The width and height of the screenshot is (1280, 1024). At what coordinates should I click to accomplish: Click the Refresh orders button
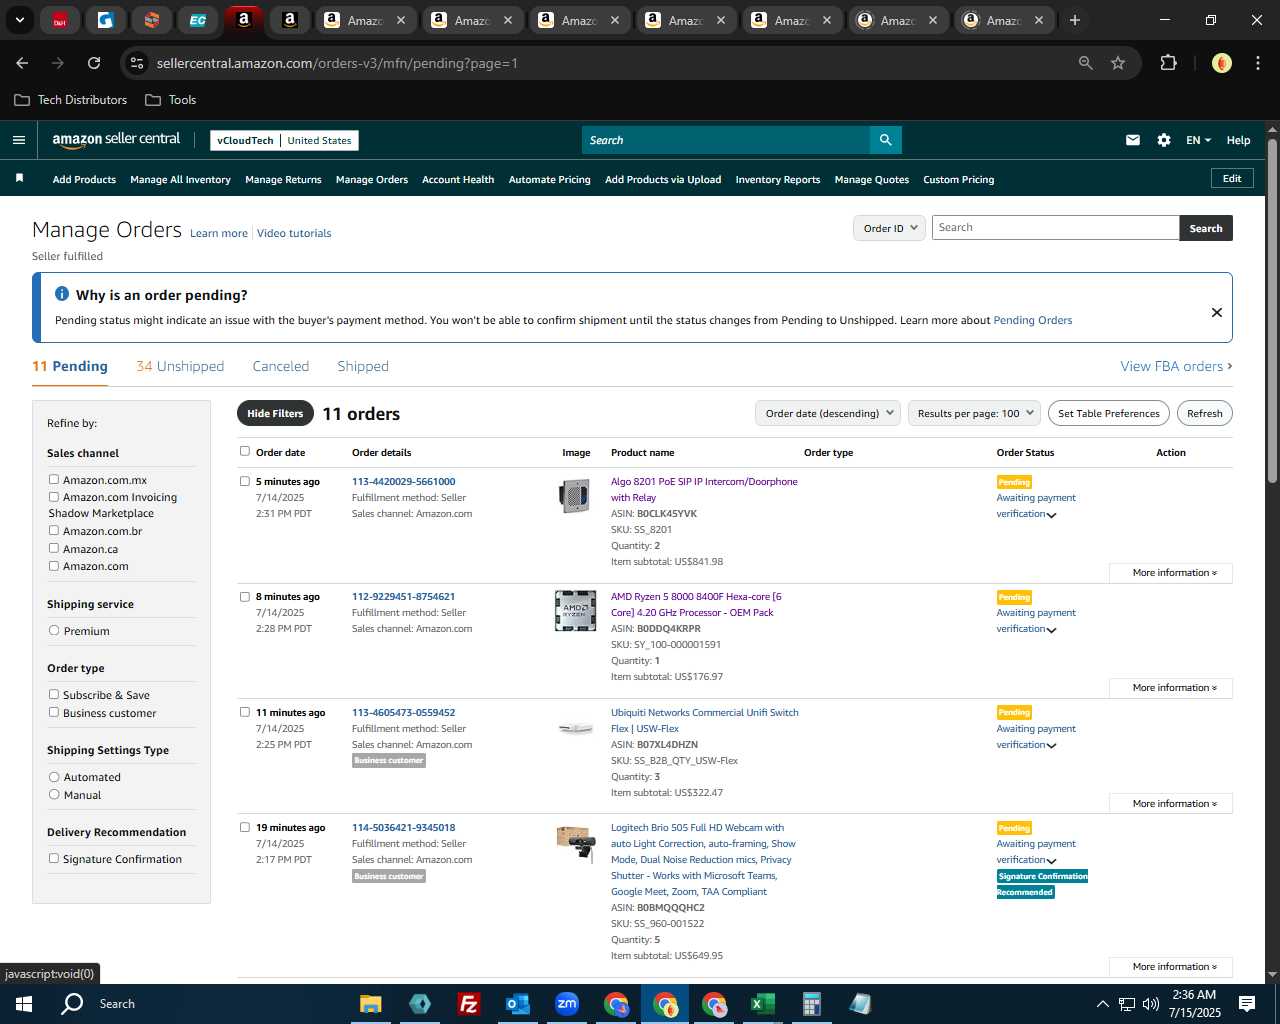point(1205,413)
